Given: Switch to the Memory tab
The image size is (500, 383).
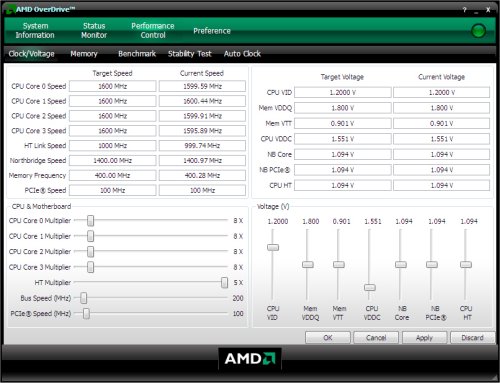Looking at the screenshot, I should (x=84, y=54).
